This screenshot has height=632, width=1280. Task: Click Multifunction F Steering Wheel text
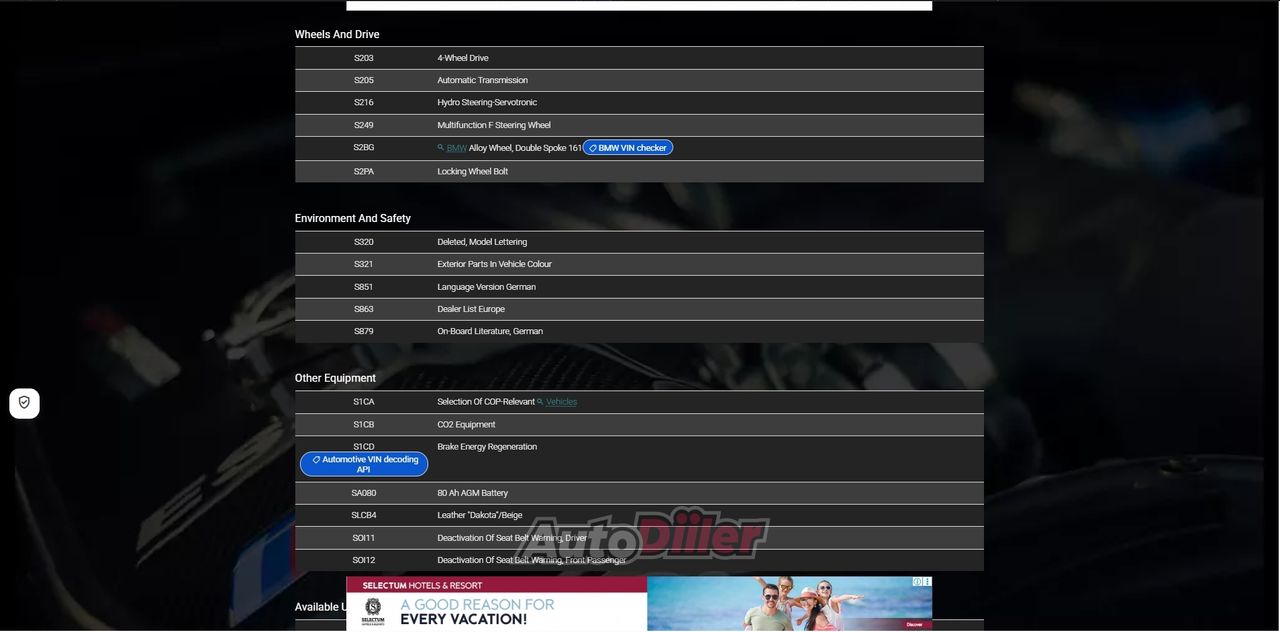[x=494, y=125]
